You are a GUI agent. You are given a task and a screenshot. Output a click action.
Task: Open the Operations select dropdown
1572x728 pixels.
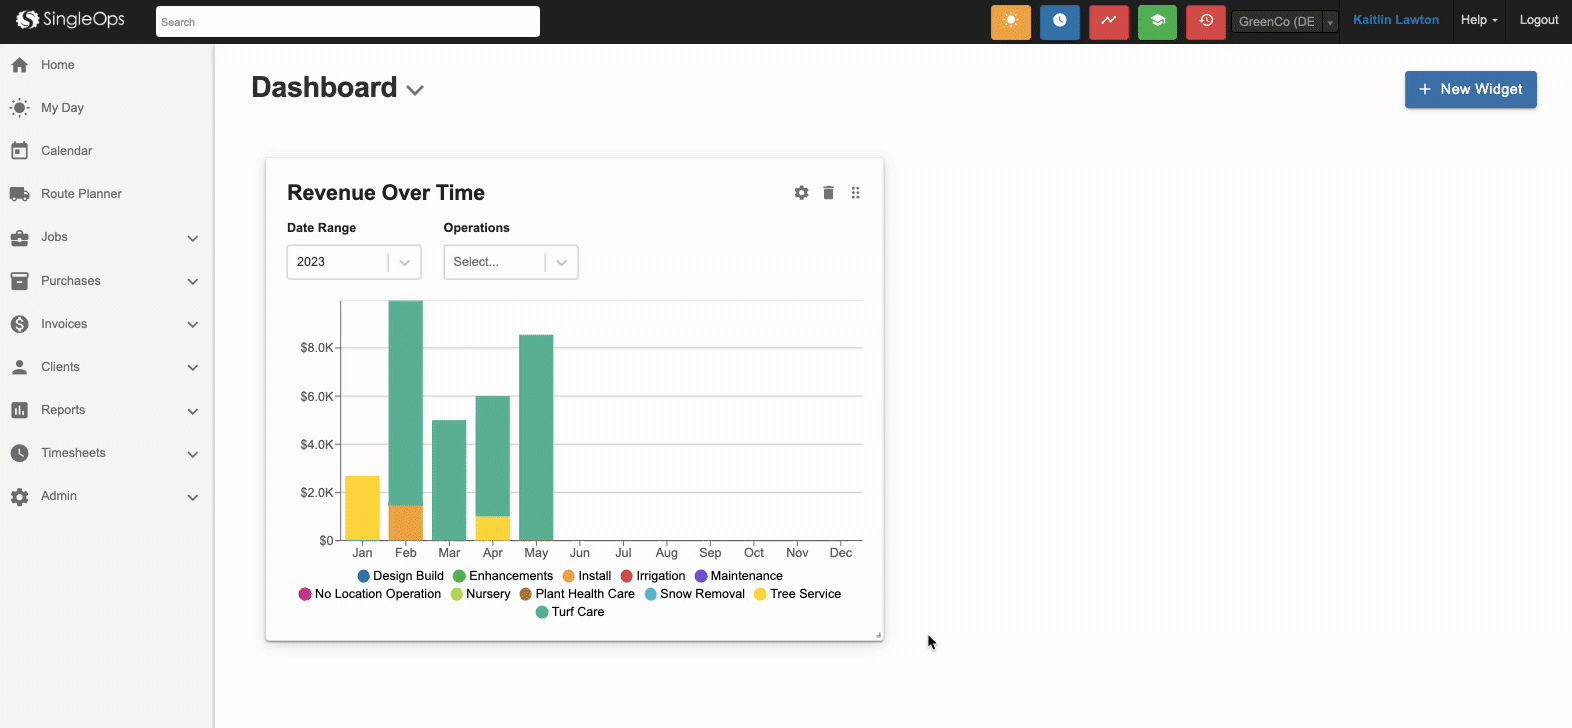[510, 262]
